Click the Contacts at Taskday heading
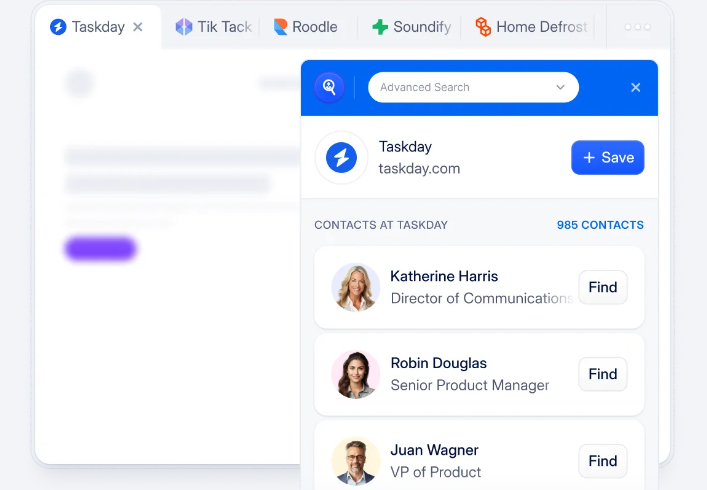This screenshot has width=707, height=490. pyautogui.click(x=381, y=225)
